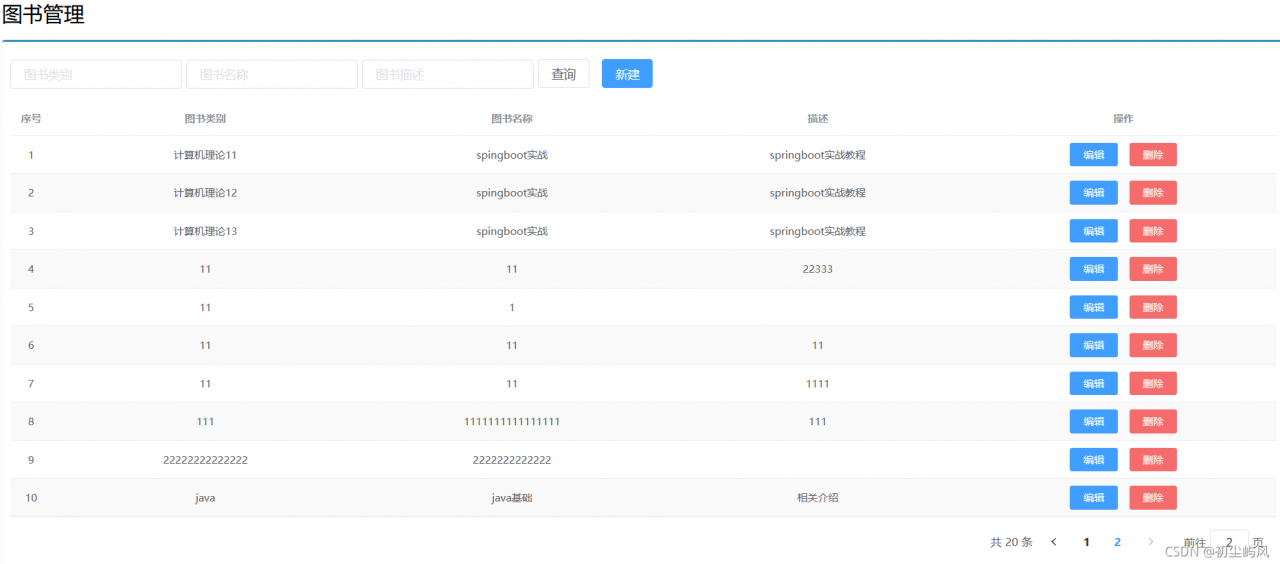Click 编辑 button in row 6
1280x564 pixels.
tap(1094, 345)
